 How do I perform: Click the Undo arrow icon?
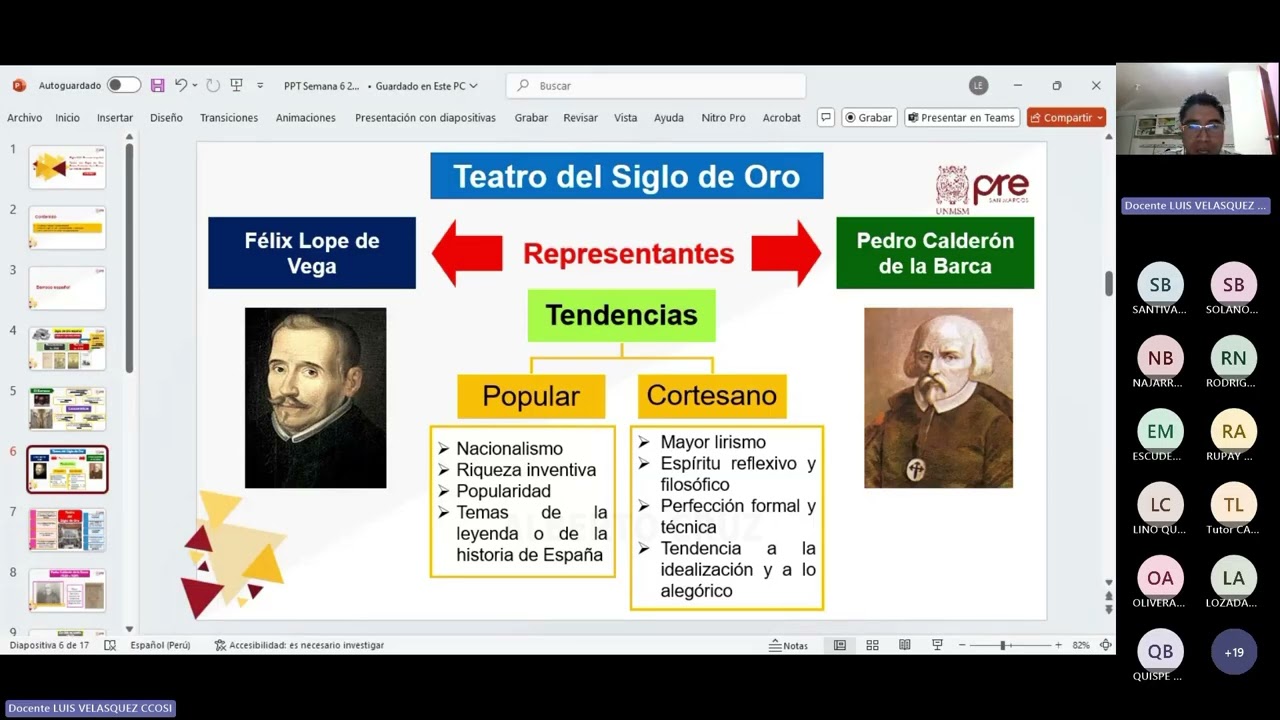(181, 86)
